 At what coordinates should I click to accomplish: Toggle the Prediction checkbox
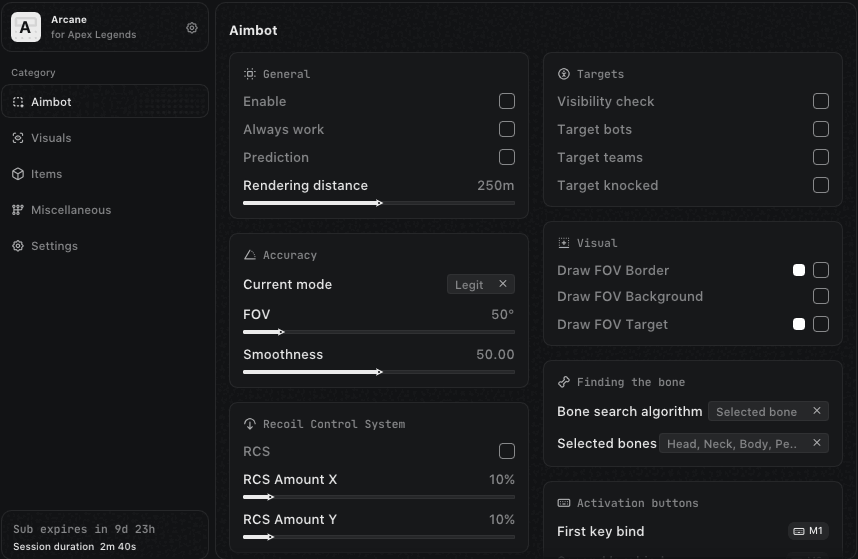tap(507, 157)
